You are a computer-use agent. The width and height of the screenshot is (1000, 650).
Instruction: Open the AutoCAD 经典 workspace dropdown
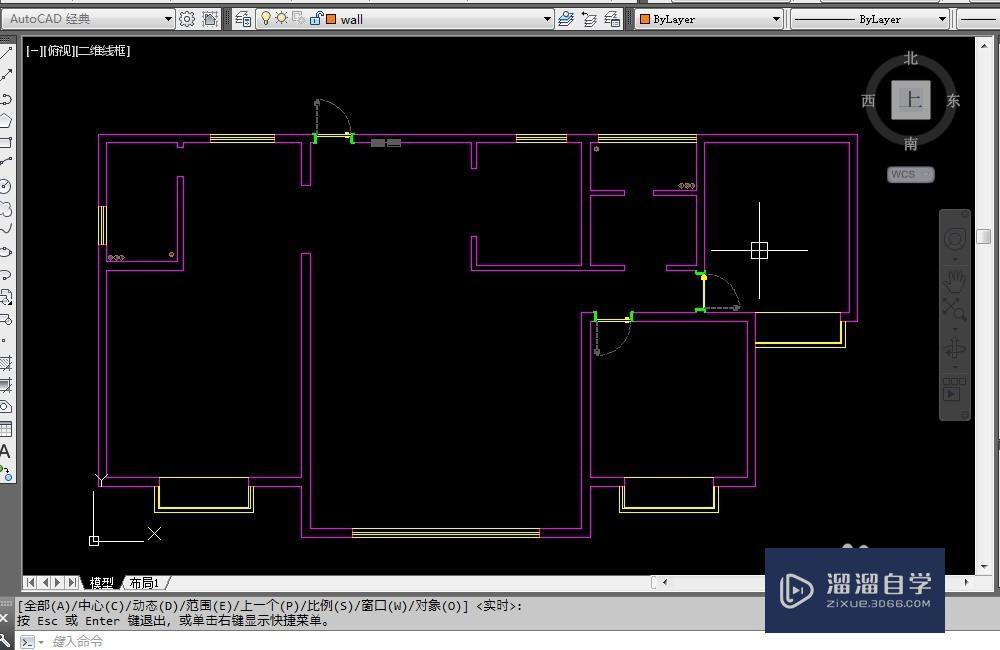[x=168, y=18]
